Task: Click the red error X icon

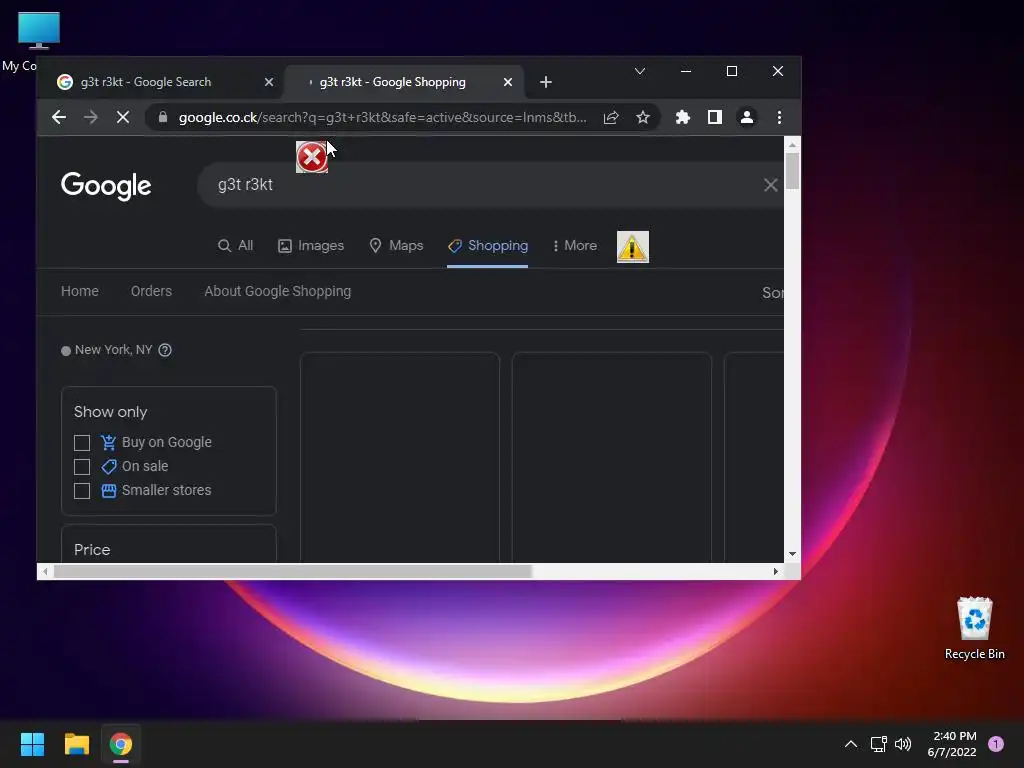Action: click(x=312, y=157)
